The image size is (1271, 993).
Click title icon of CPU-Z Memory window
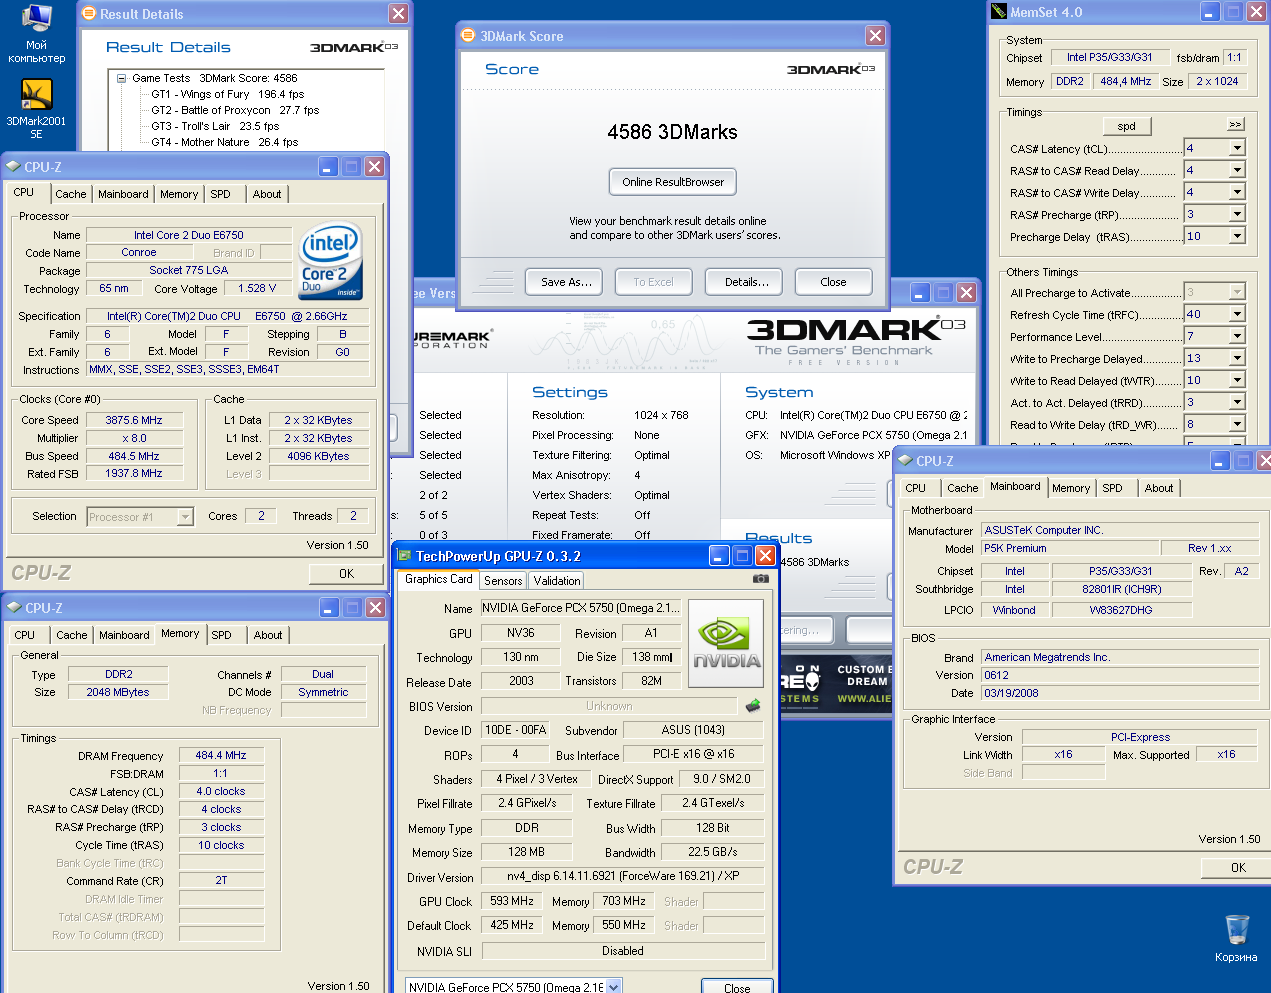tap(14, 607)
